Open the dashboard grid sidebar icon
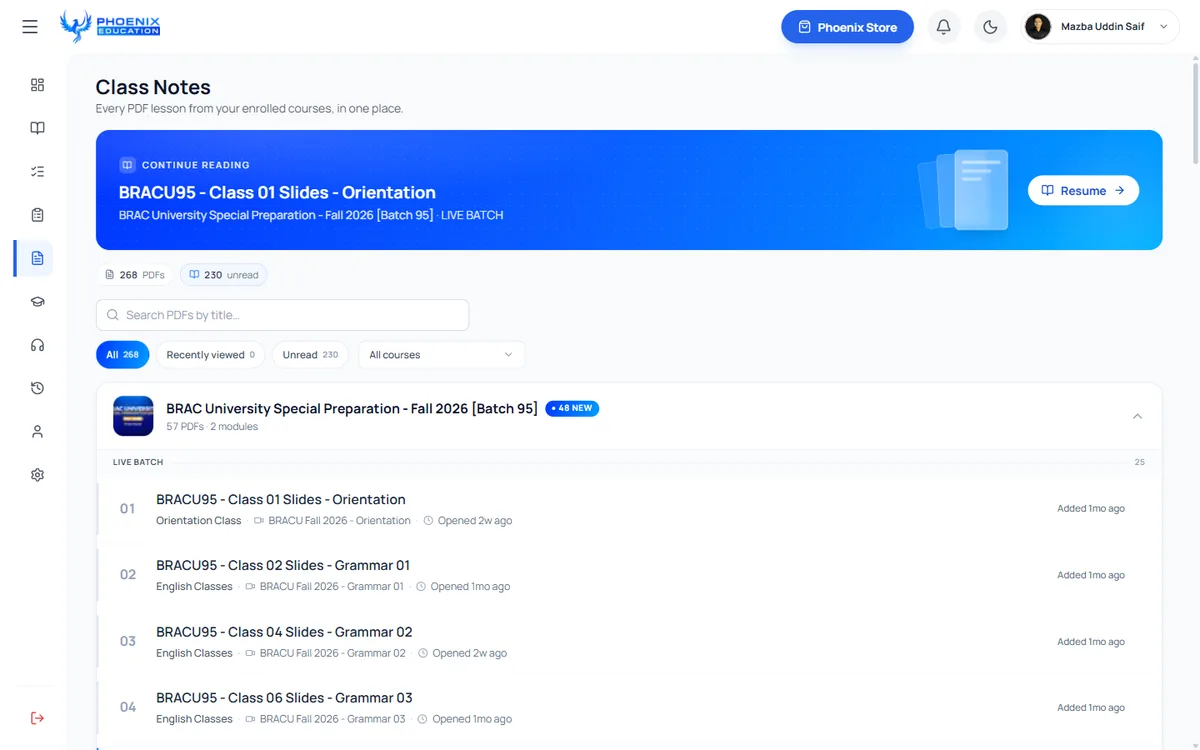This screenshot has height=750, width=1200. pos(37,85)
